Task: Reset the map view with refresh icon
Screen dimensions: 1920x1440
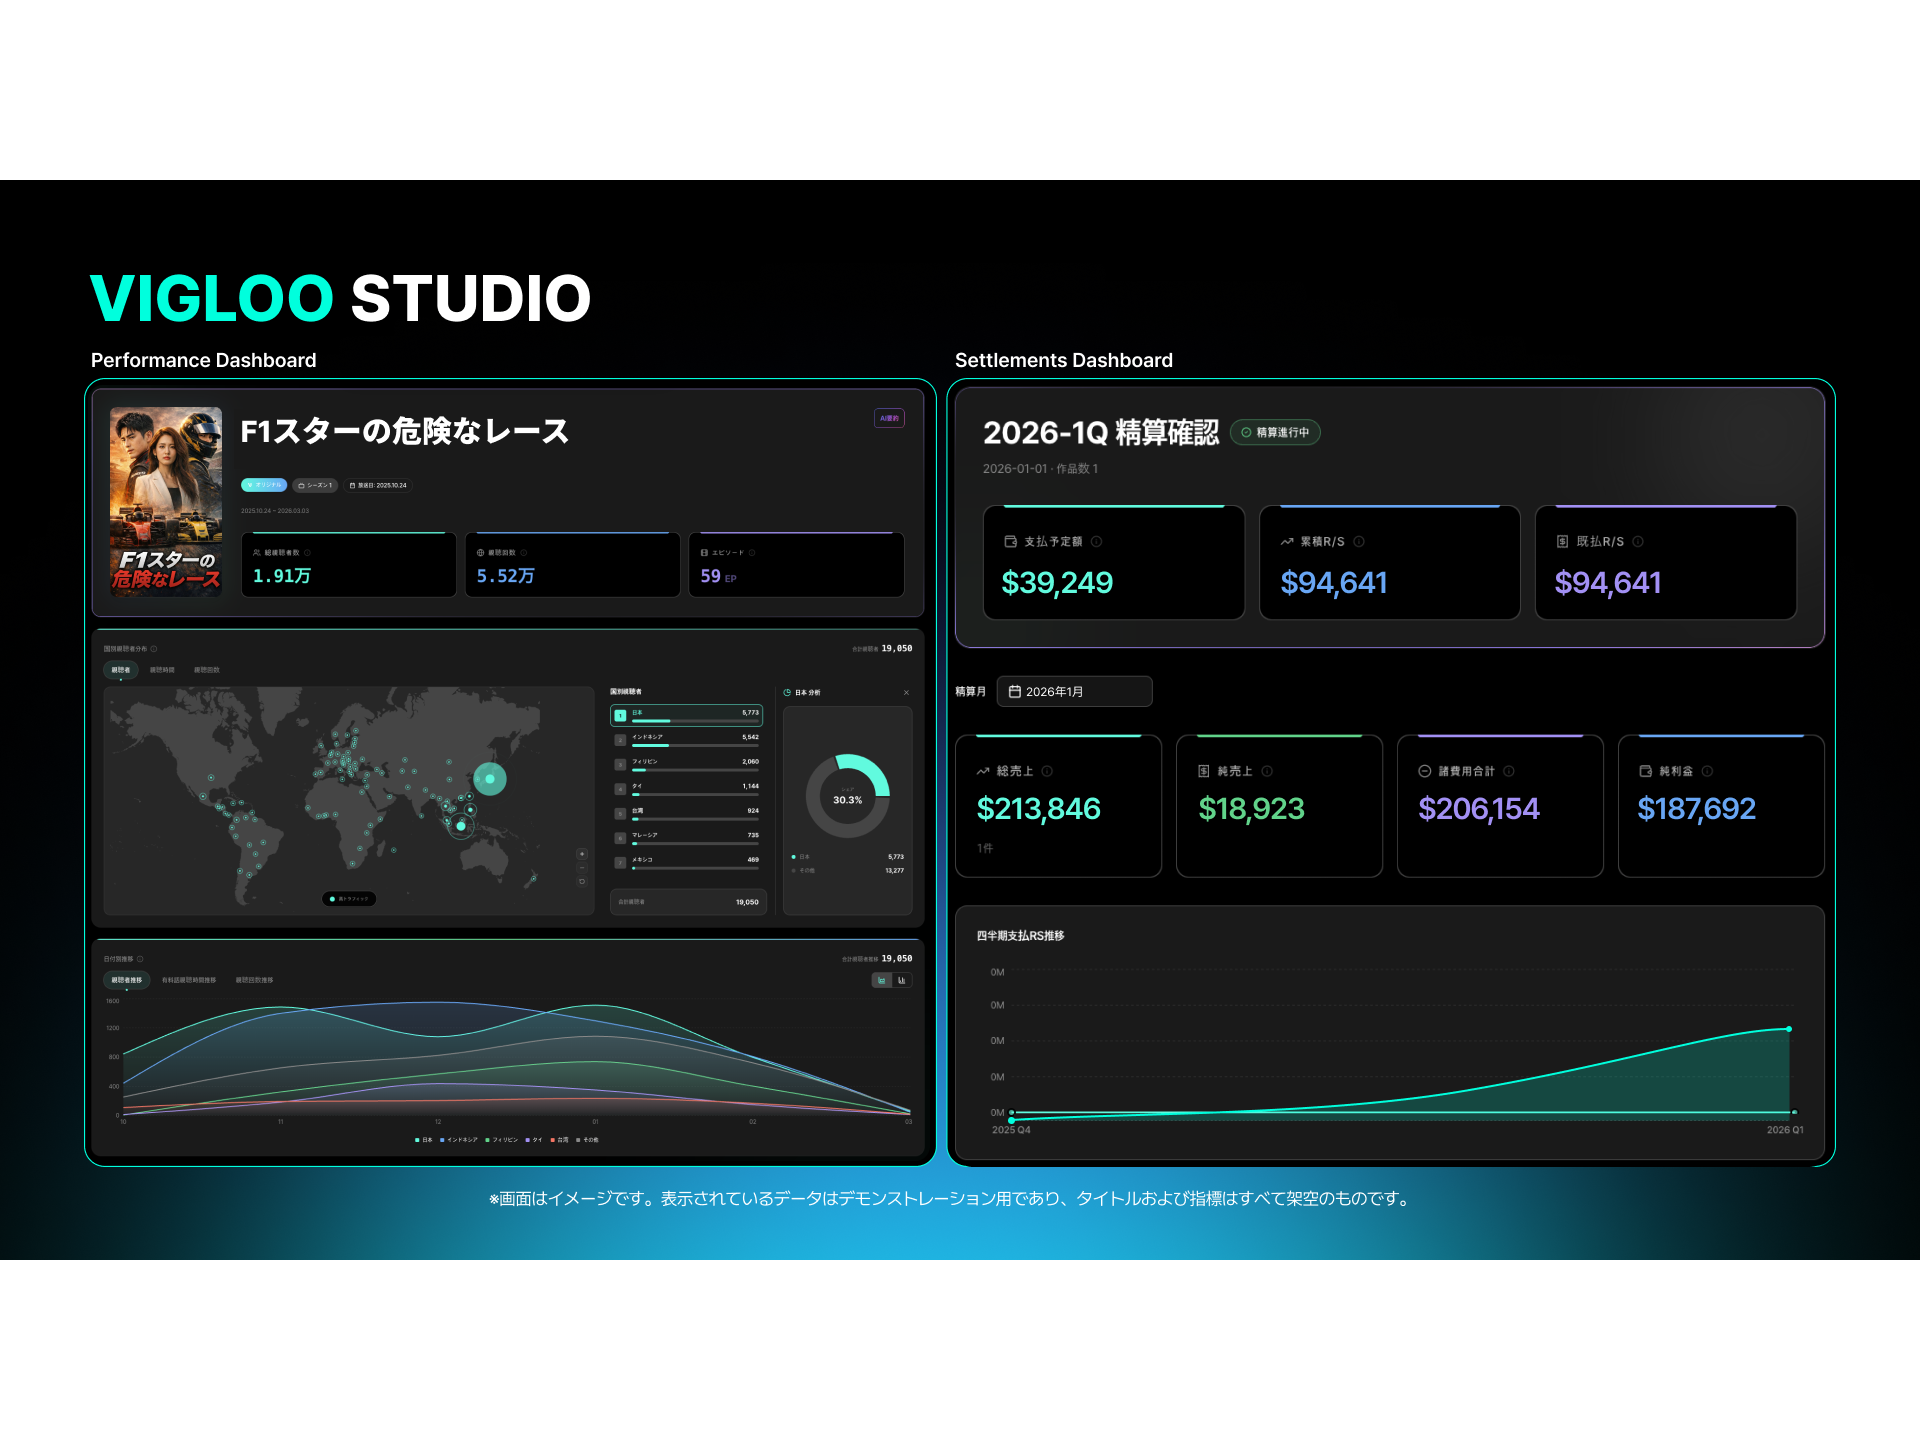Action: (x=582, y=881)
